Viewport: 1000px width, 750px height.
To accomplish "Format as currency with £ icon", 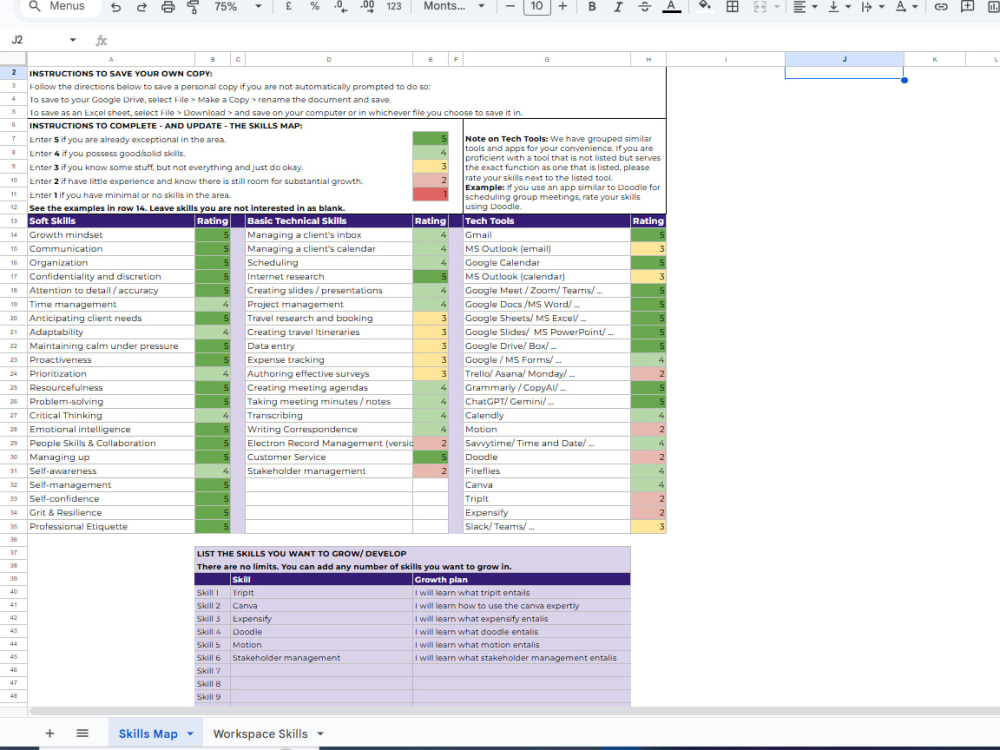I will 288,6.
